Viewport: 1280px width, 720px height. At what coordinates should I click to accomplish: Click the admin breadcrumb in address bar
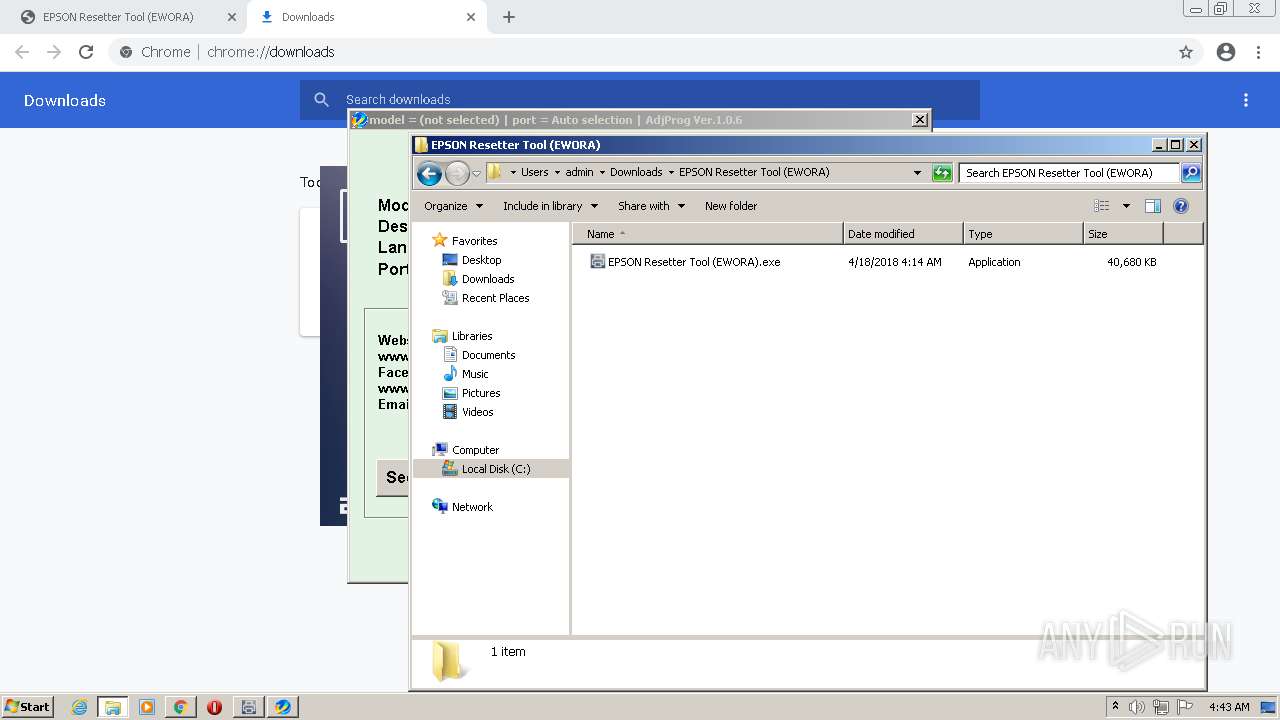pyautogui.click(x=579, y=172)
